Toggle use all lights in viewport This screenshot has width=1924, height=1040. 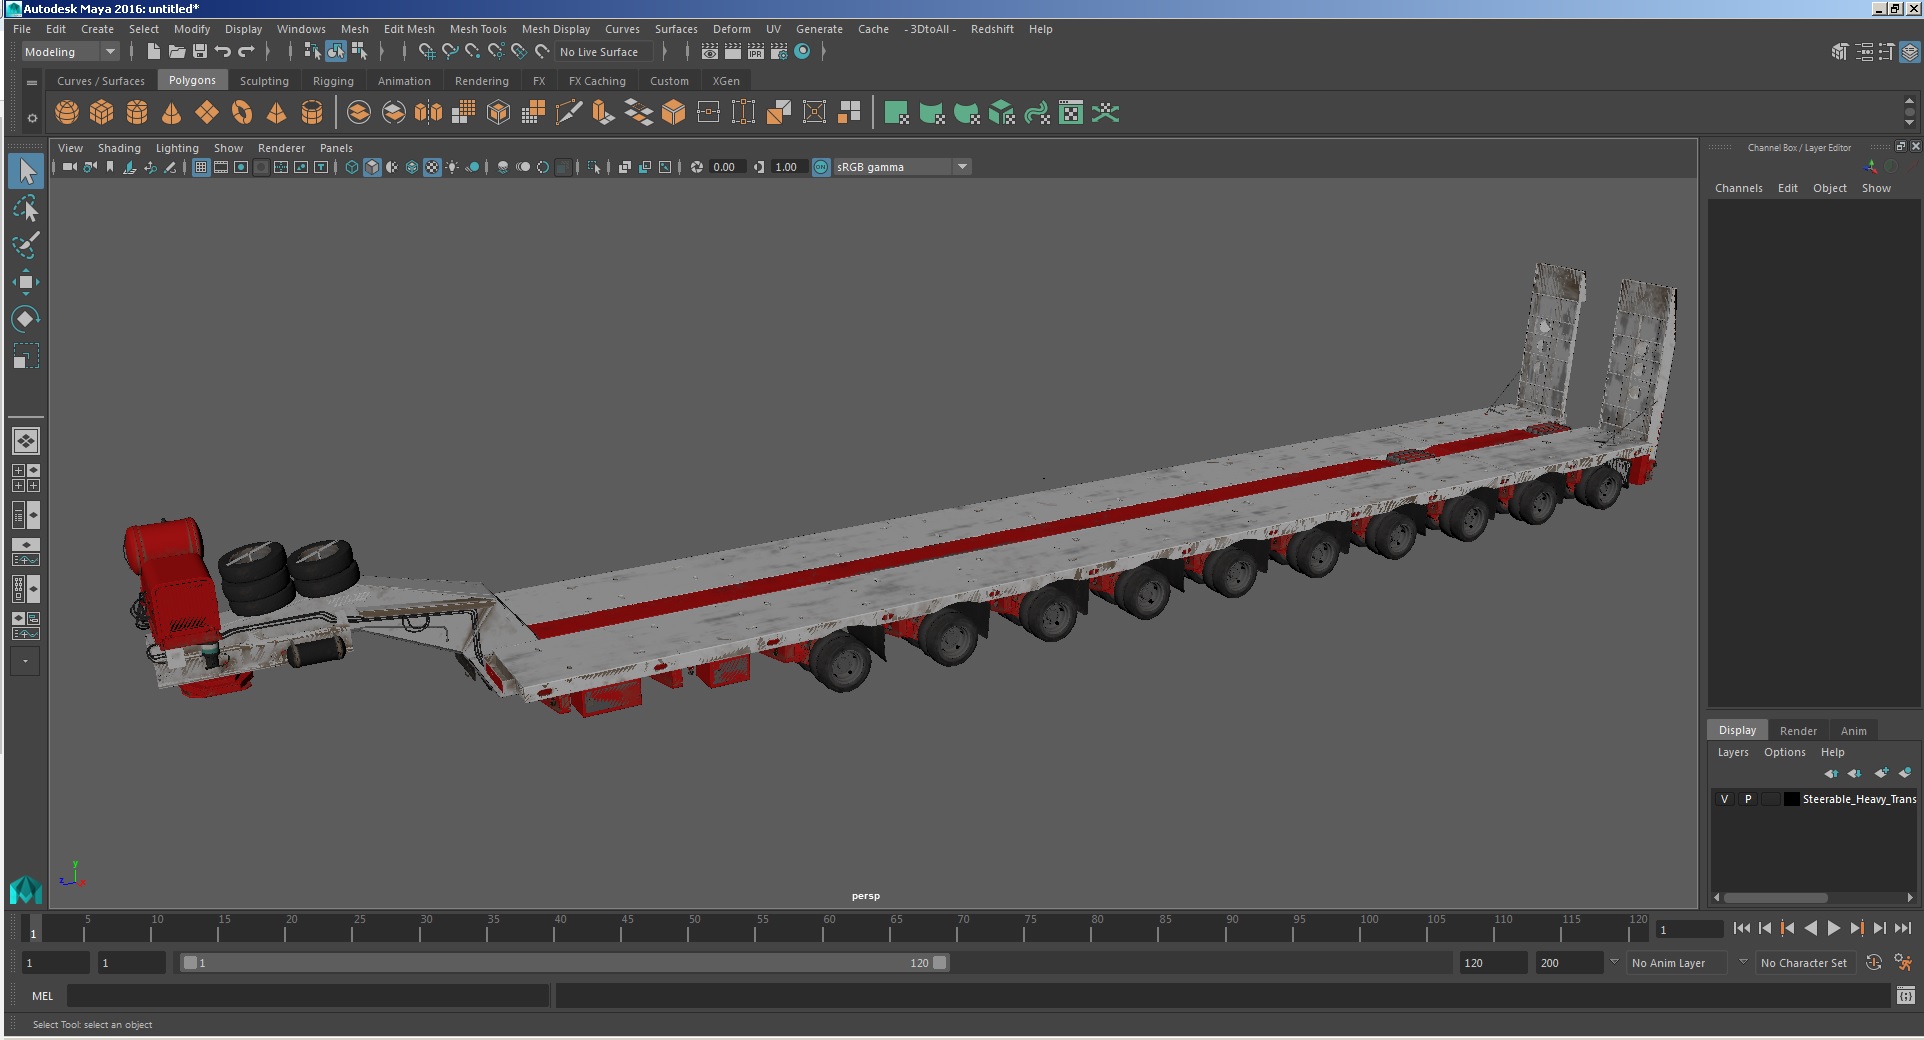click(452, 167)
